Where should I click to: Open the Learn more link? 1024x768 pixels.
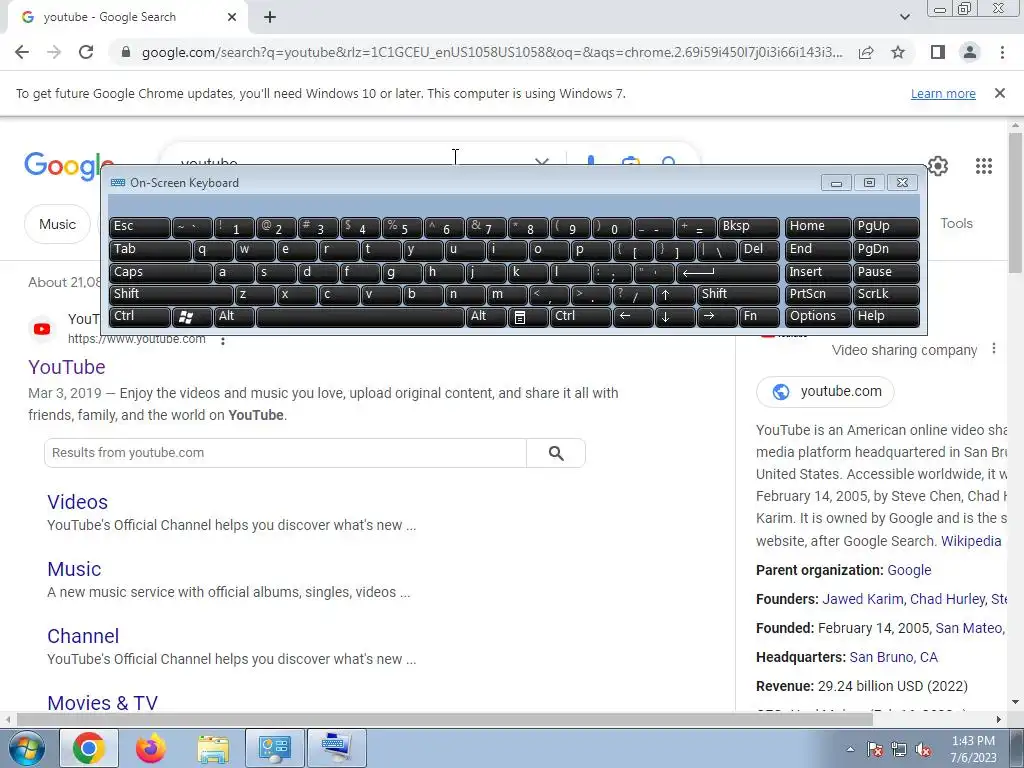(943, 93)
